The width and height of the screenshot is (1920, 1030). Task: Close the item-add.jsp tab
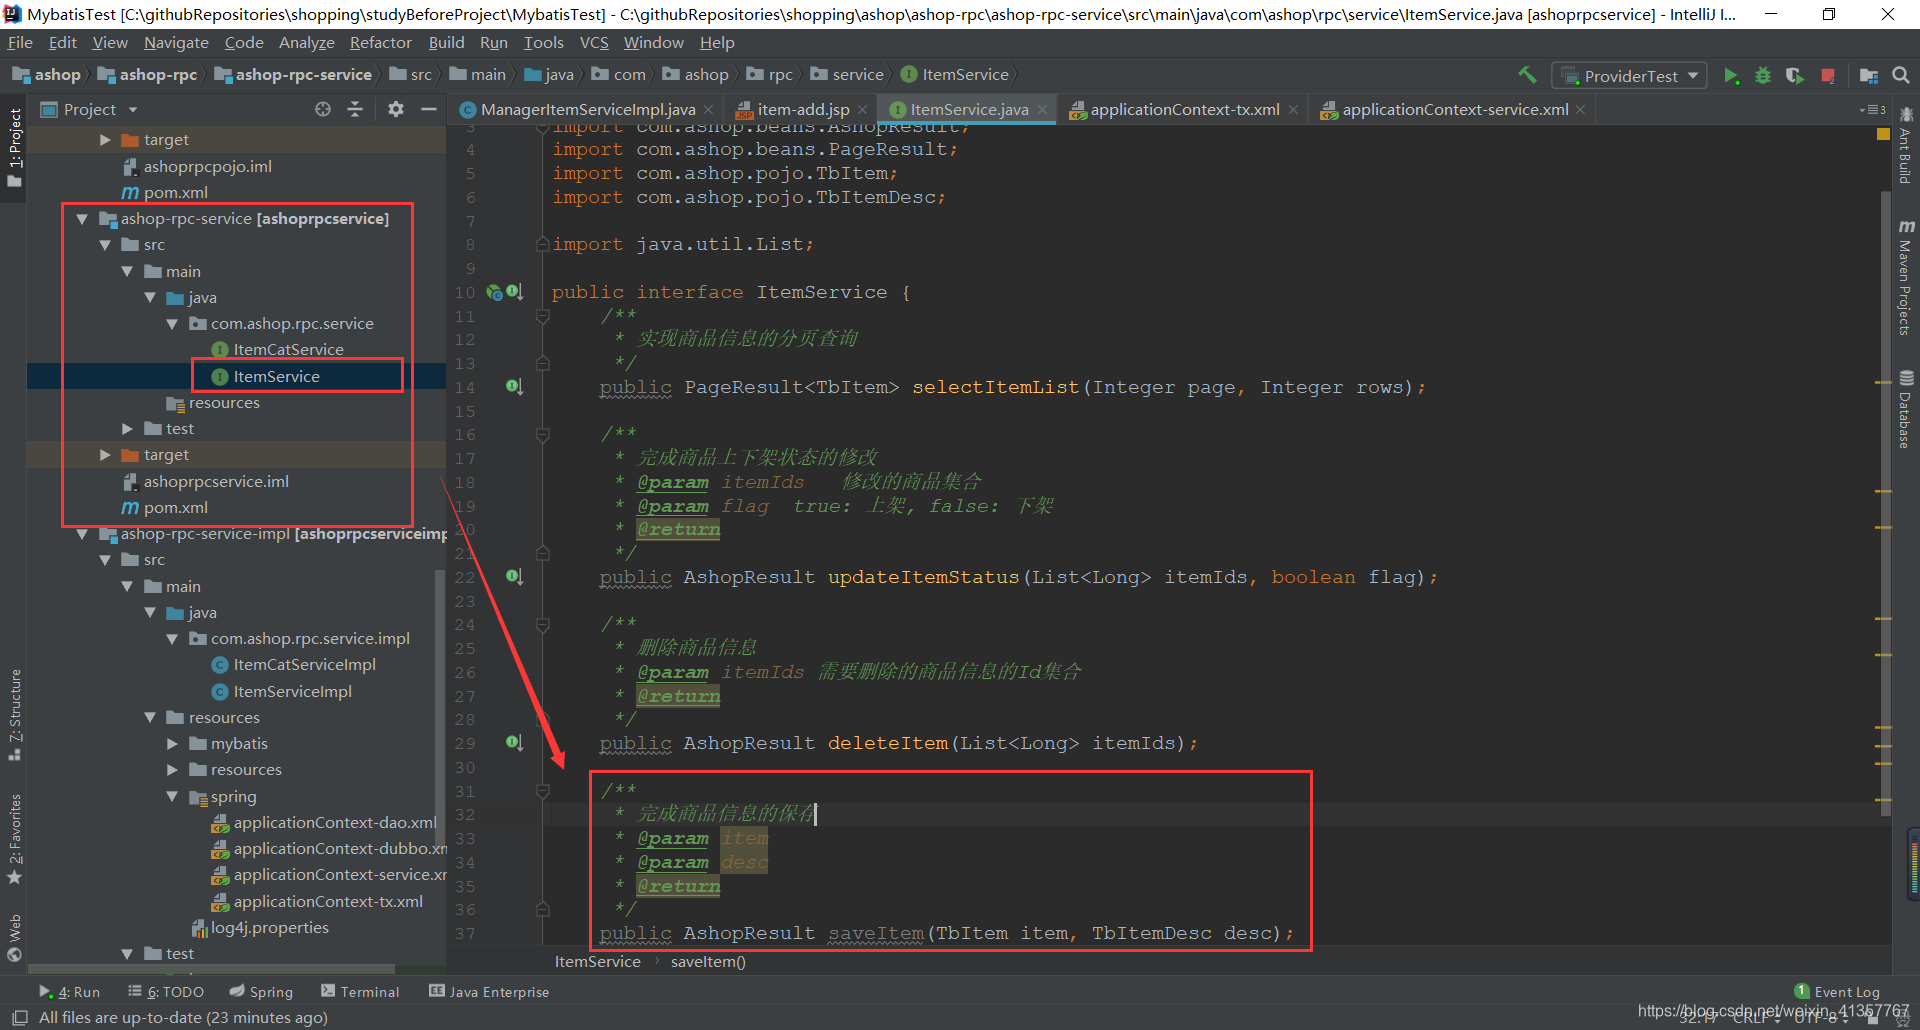pyautogui.click(x=862, y=110)
